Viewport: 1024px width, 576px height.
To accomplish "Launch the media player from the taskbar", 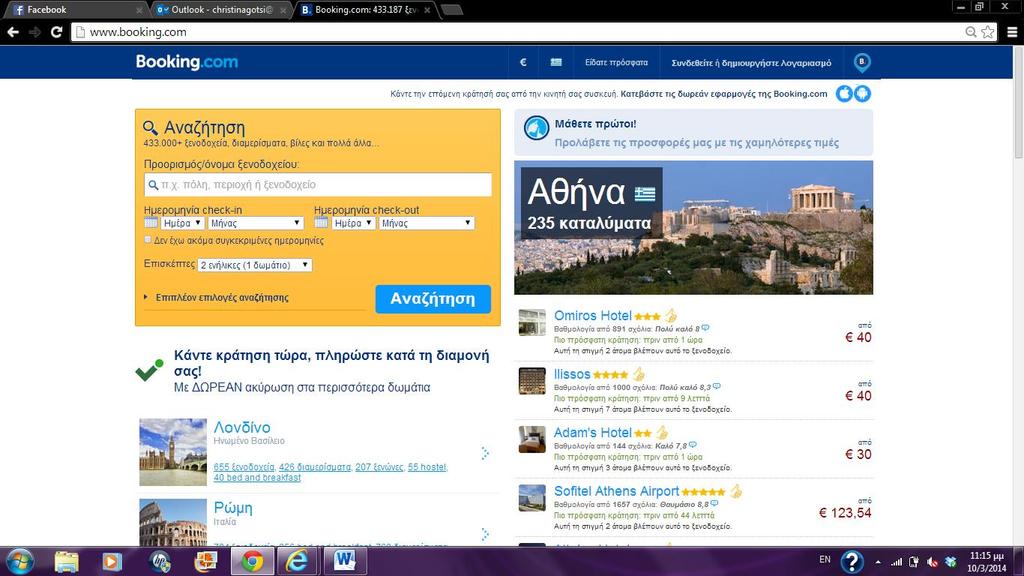I will click(112, 562).
